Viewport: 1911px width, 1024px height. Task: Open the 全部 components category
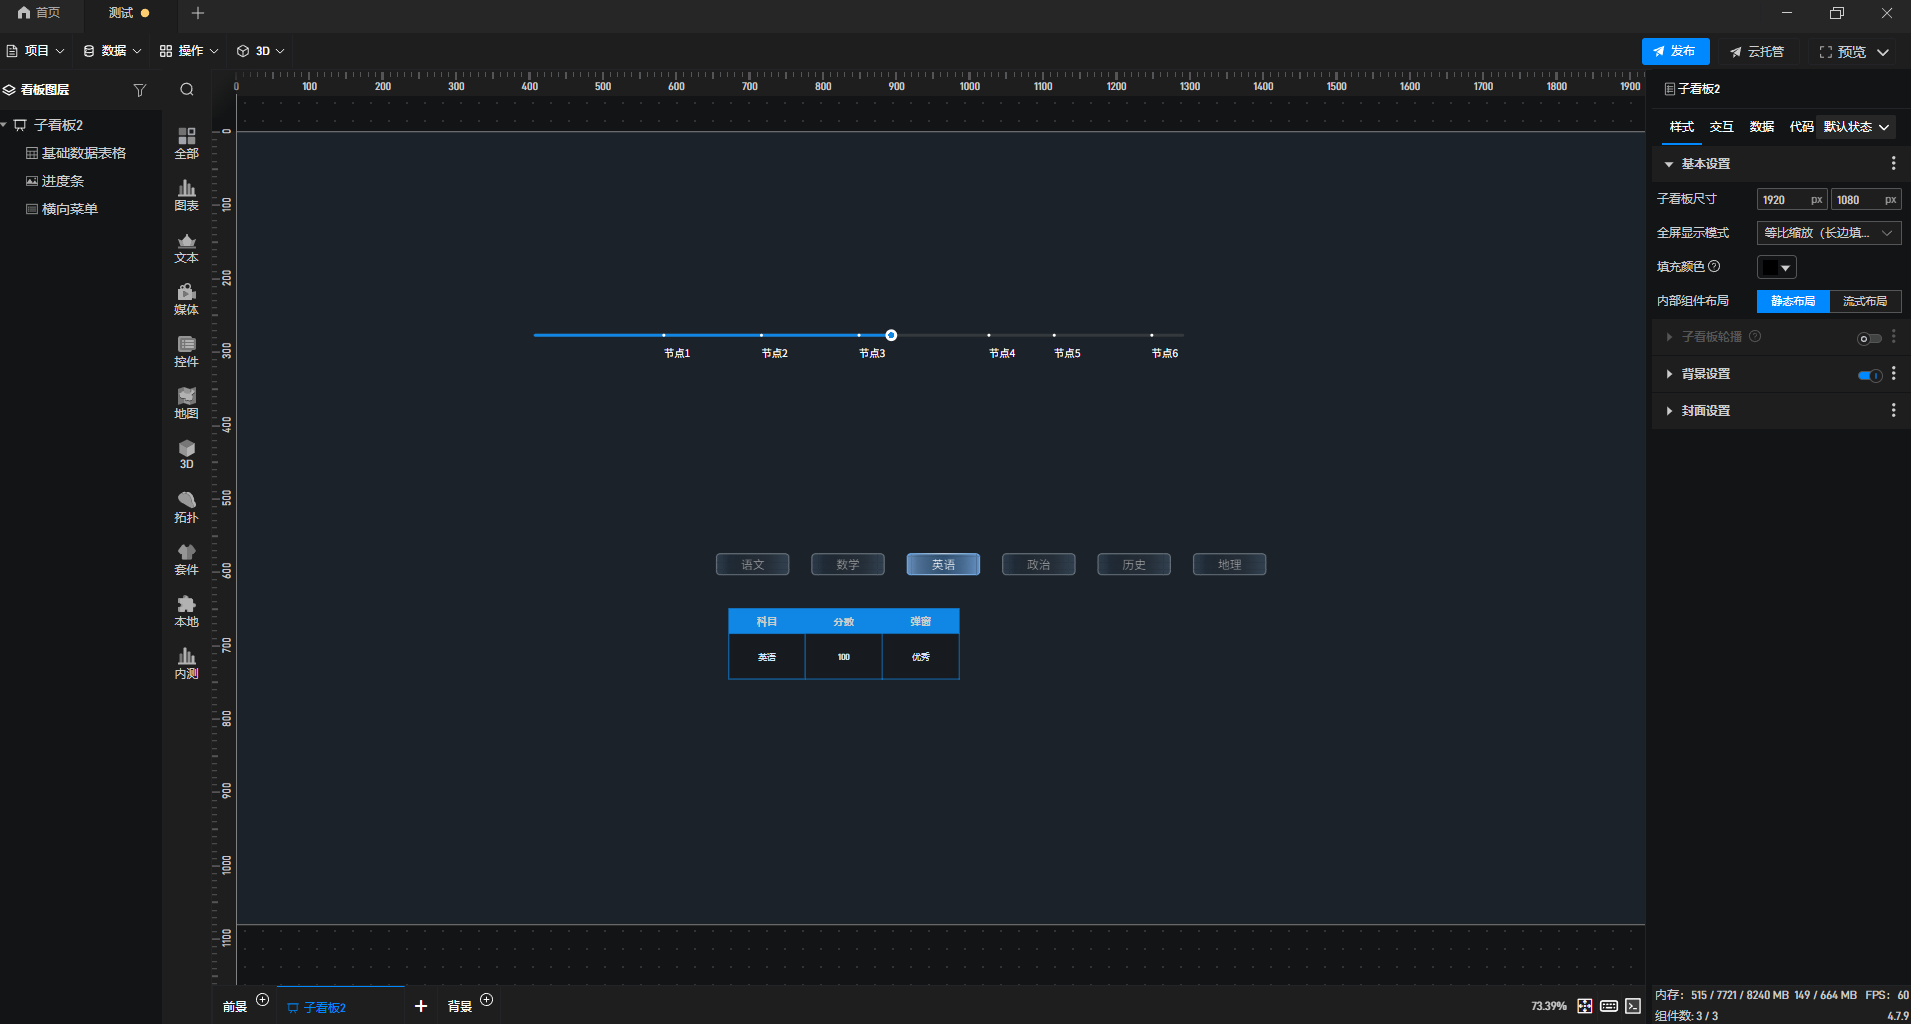tap(186, 143)
